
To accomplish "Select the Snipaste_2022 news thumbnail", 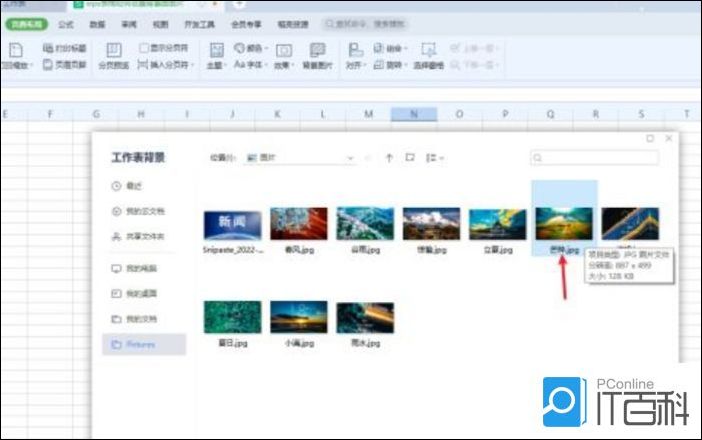I will (x=232, y=226).
